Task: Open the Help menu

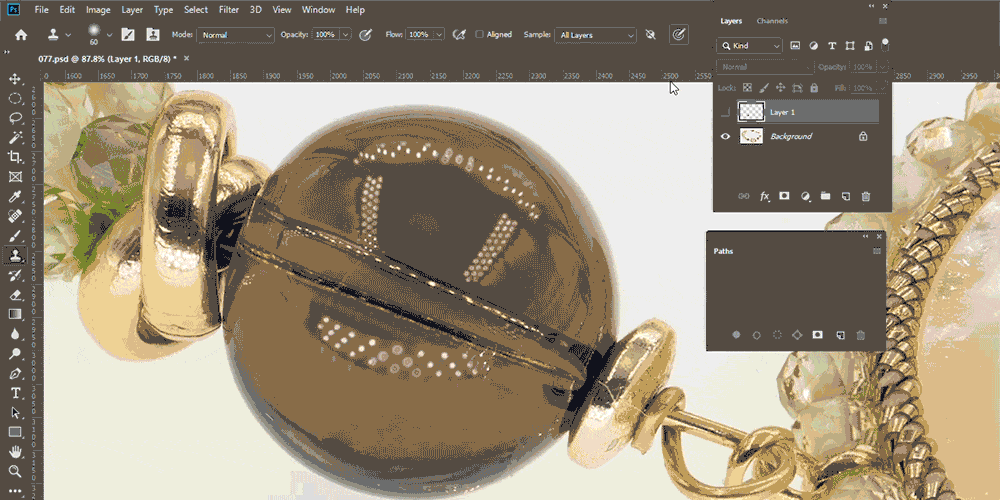Action: (355, 10)
